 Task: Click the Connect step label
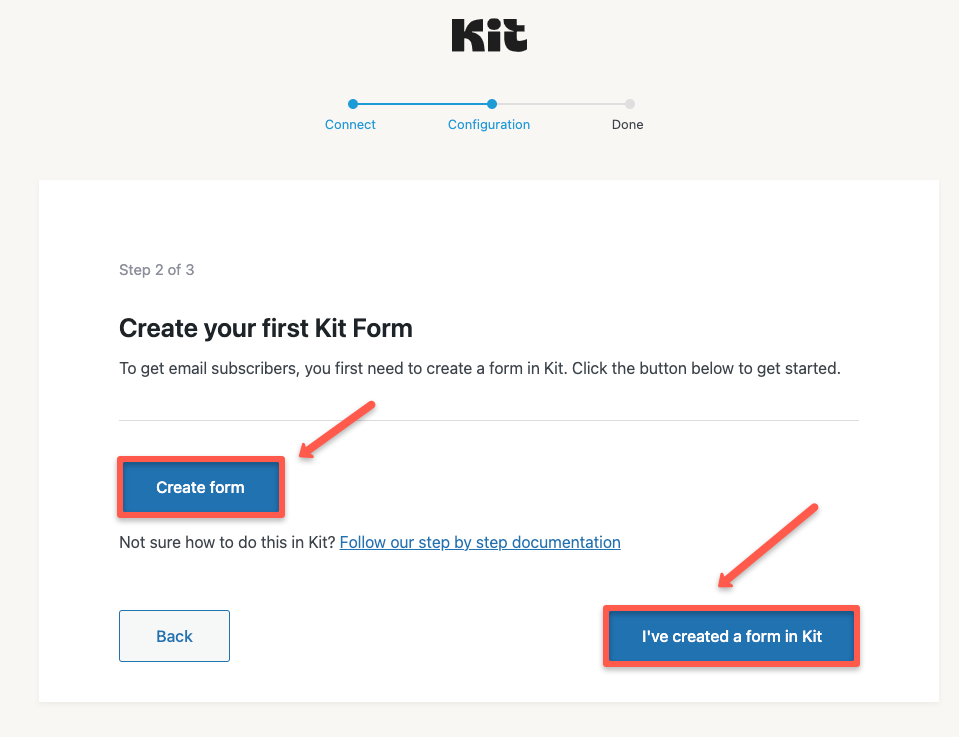(x=350, y=124)
